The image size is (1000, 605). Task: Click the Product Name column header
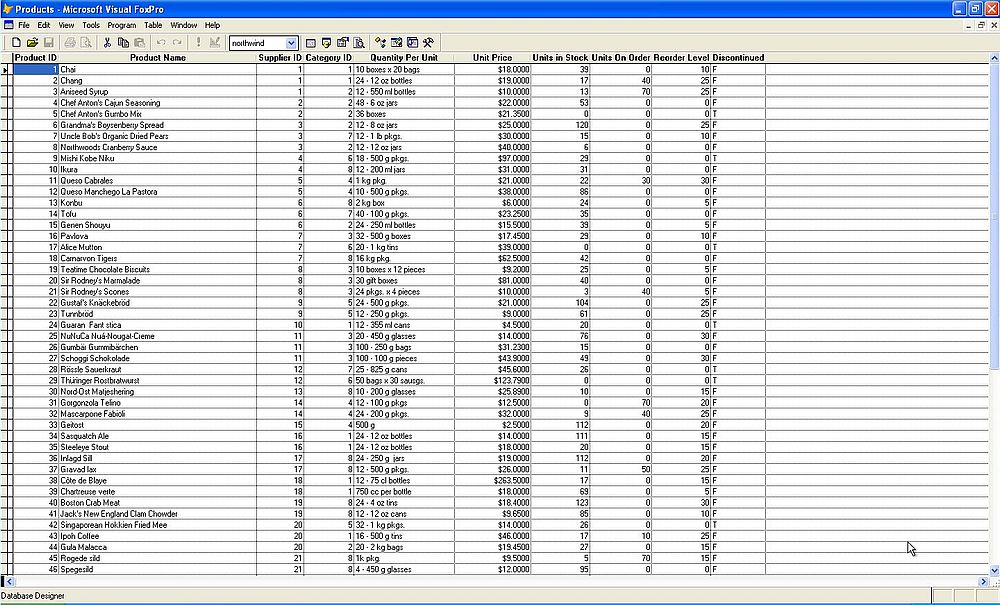point(158,57)
